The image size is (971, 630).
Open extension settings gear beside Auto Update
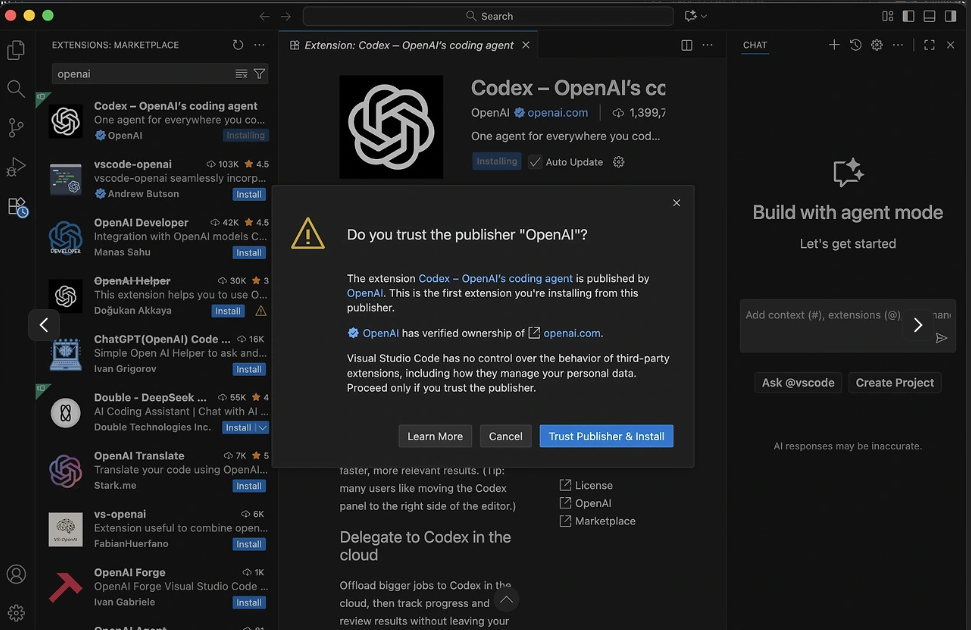618,162
